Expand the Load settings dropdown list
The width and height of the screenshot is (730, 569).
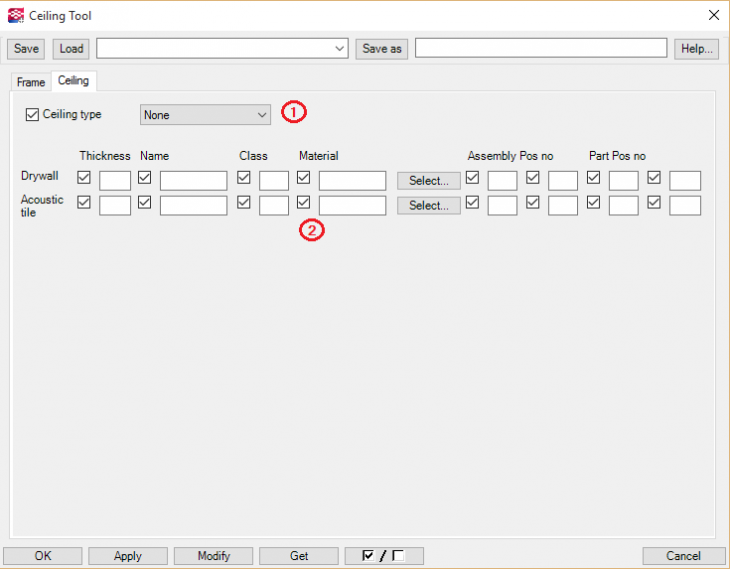coord(339,48)
